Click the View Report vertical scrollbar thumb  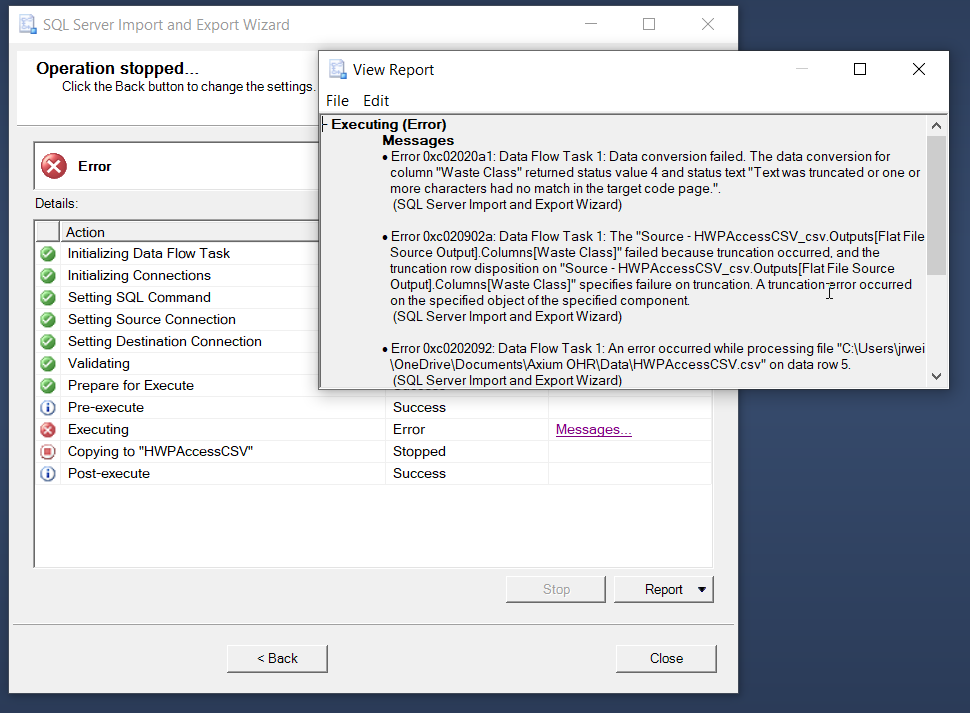[x=937, y=205]
